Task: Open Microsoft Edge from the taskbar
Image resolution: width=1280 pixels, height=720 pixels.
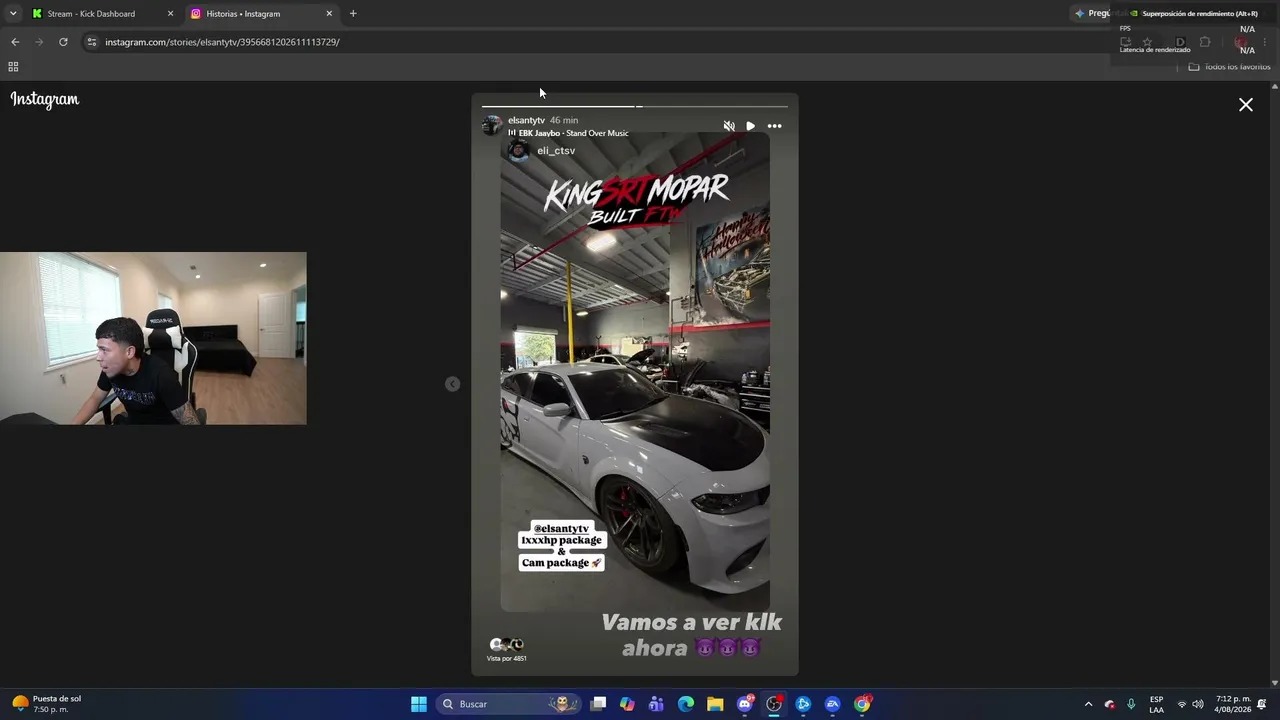Action: tap(686, 704)
